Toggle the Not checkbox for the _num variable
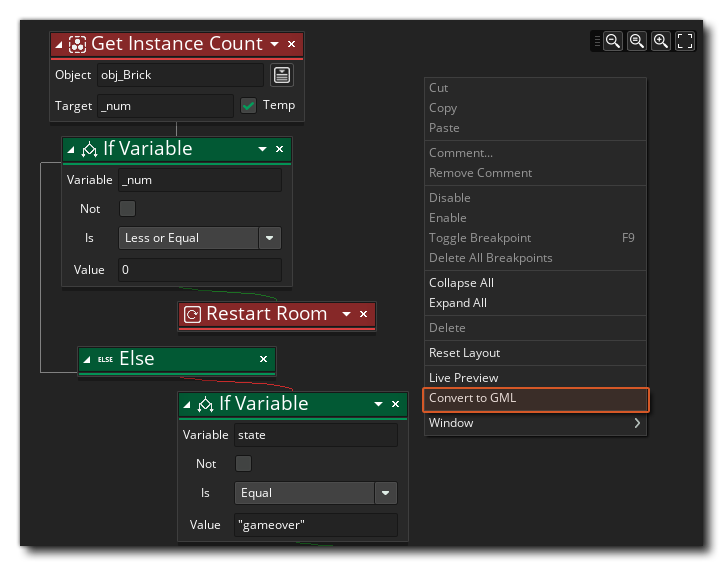Viewport: 723px width, 566px height. click(127, 209)
